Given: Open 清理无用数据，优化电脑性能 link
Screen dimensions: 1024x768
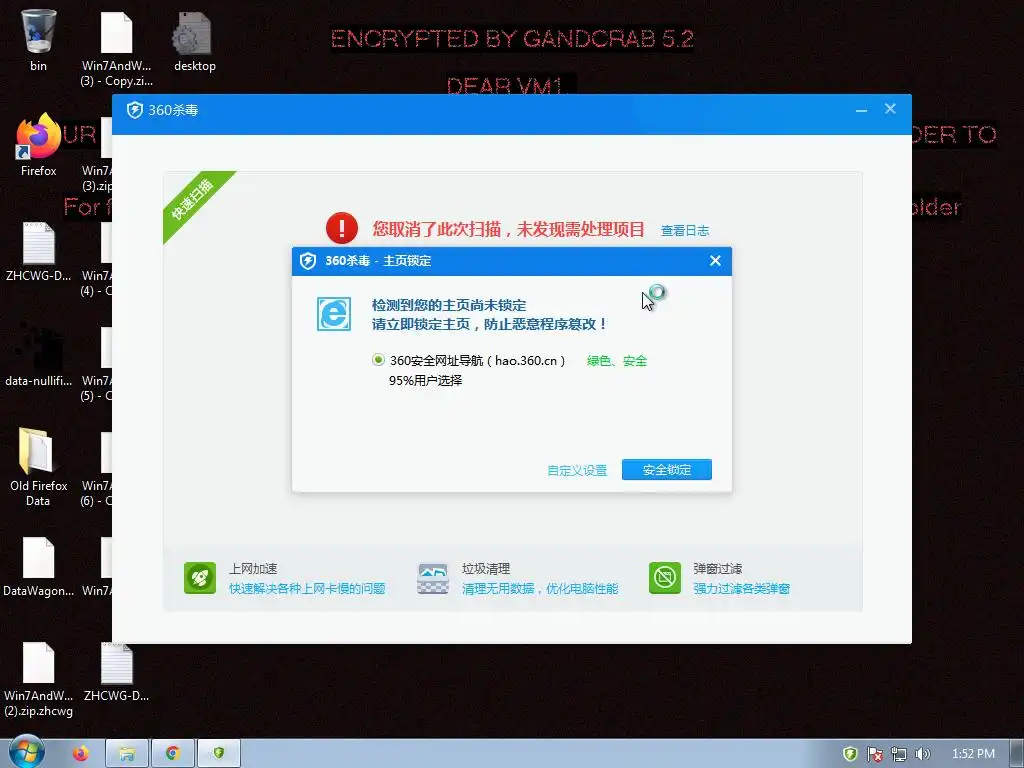Looking at the screenshot, I should pos(540,588).
